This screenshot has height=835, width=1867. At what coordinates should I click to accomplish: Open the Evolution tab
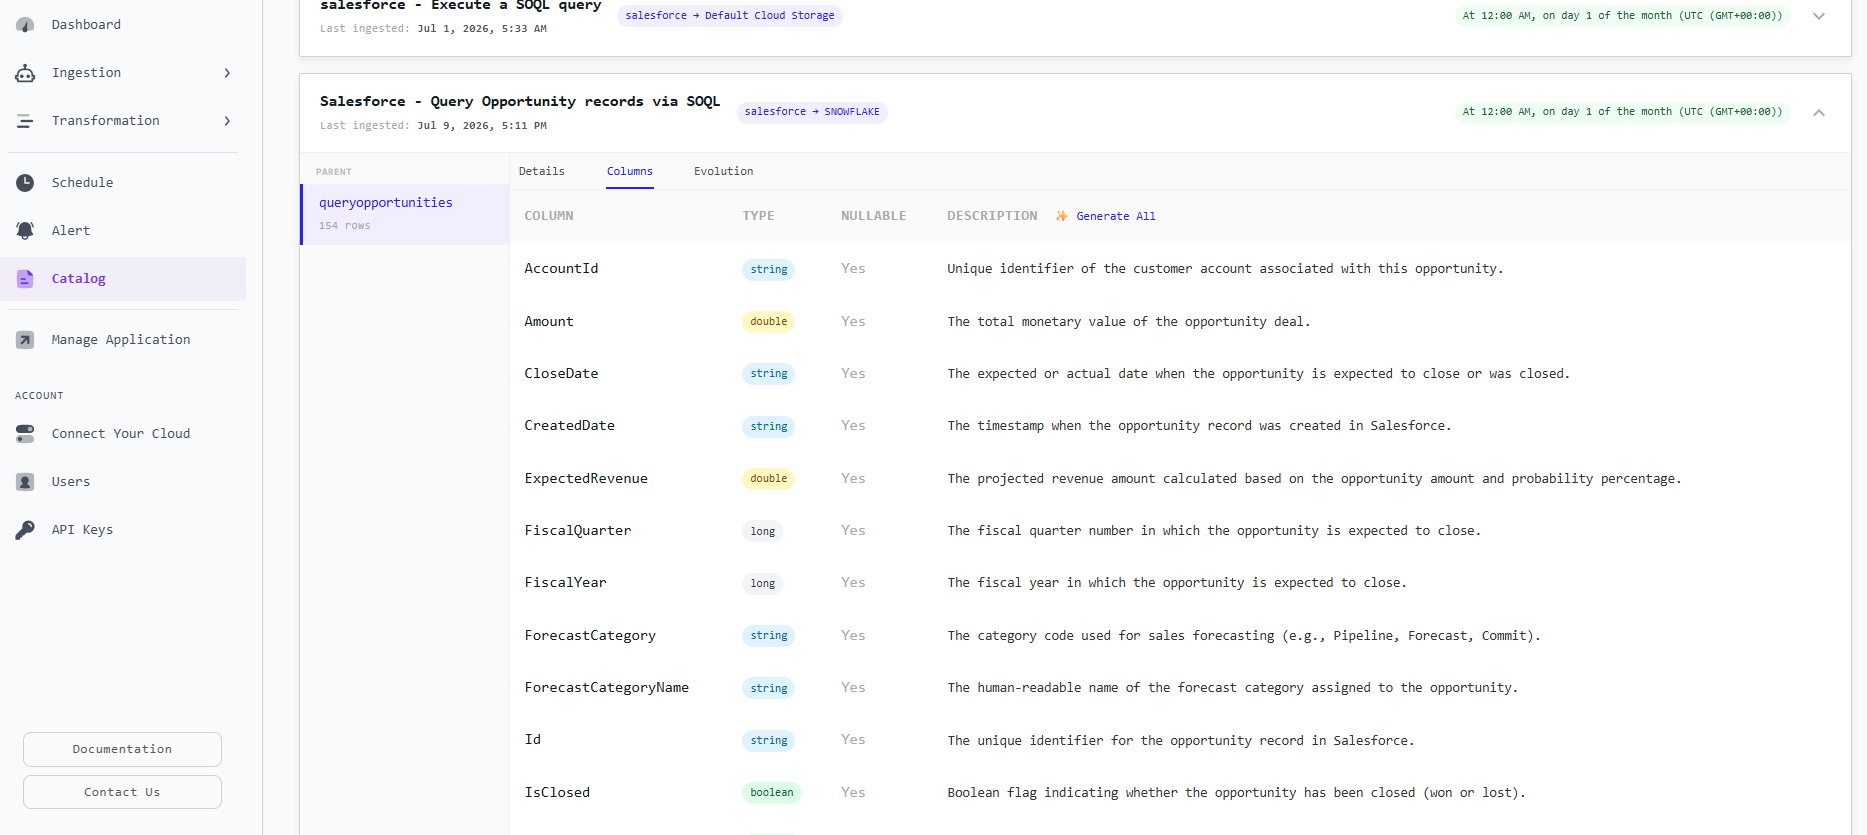click(x=724, y=172)
